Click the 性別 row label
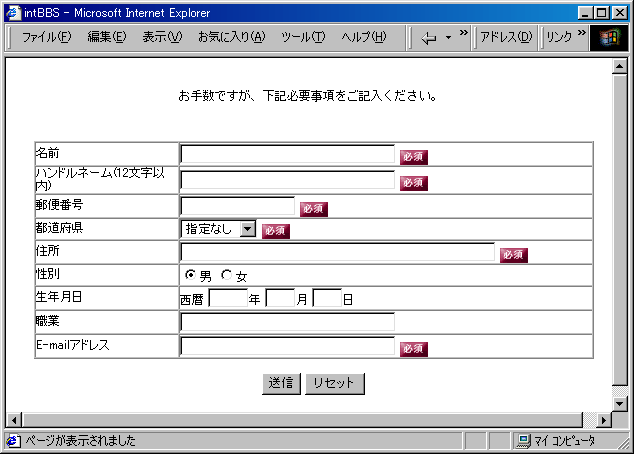 pos(48,274)
